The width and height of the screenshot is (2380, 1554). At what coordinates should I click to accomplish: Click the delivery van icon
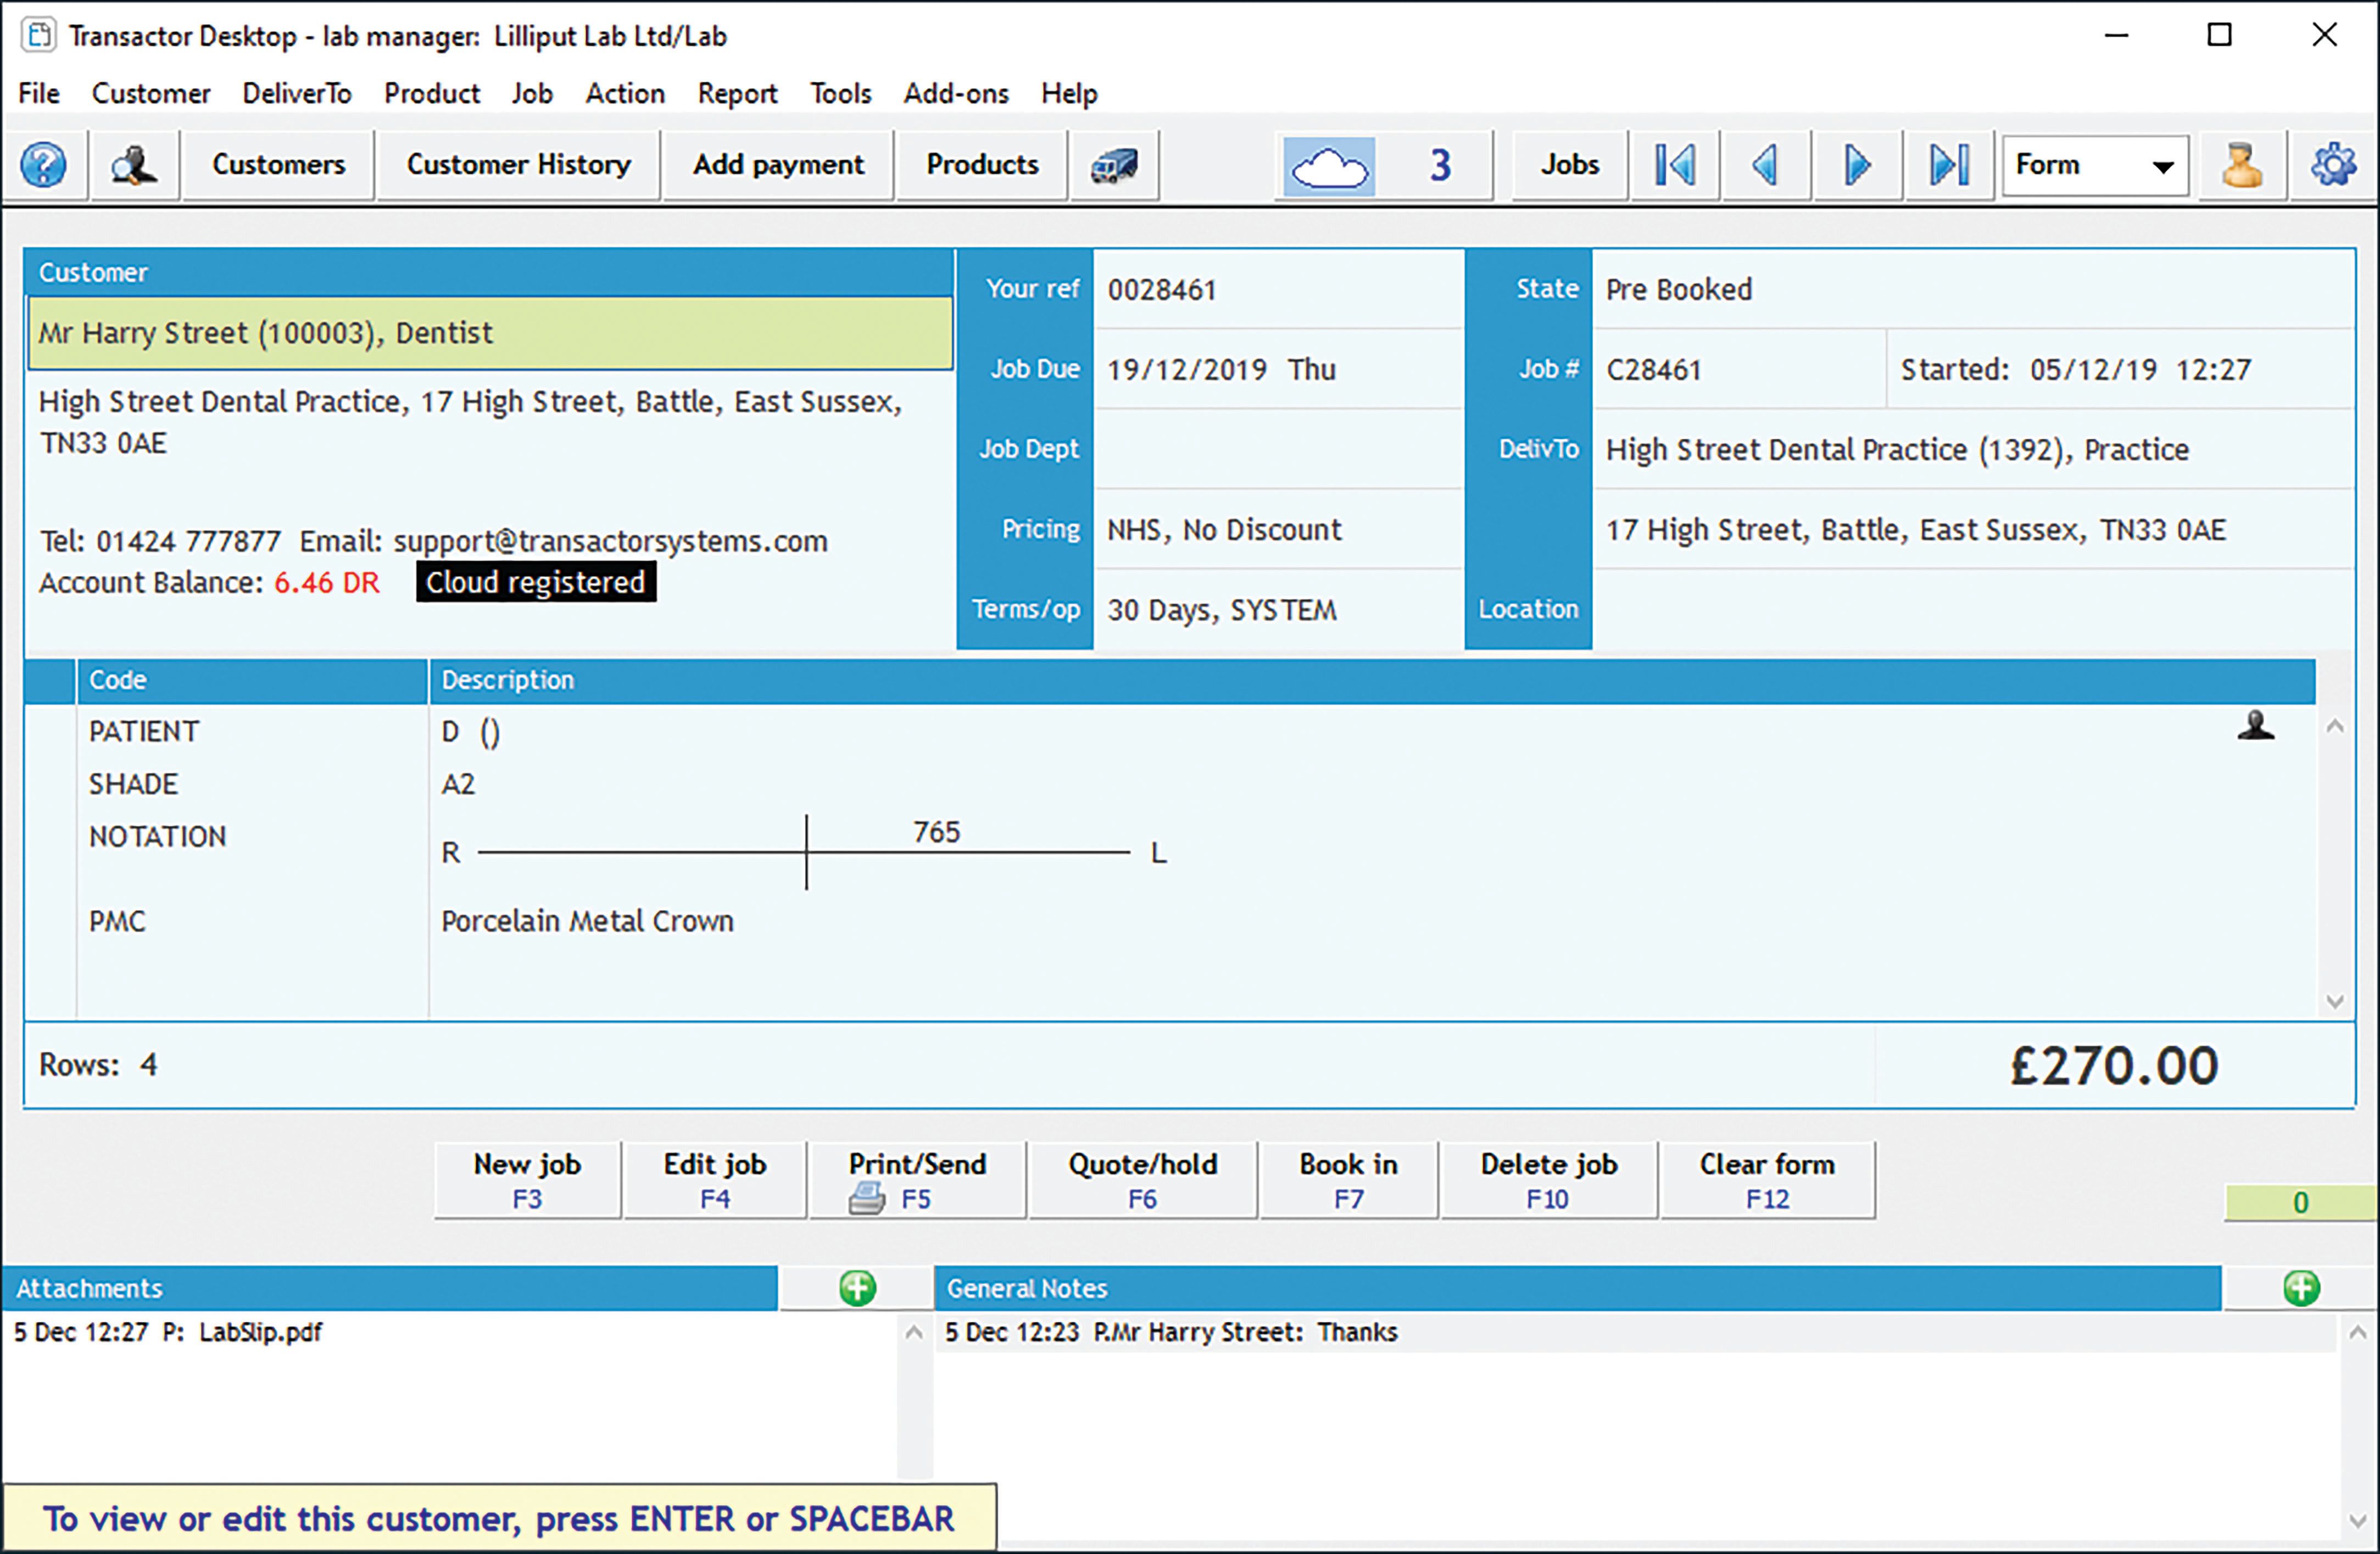pyautogui.click(x=1113, y=165)
